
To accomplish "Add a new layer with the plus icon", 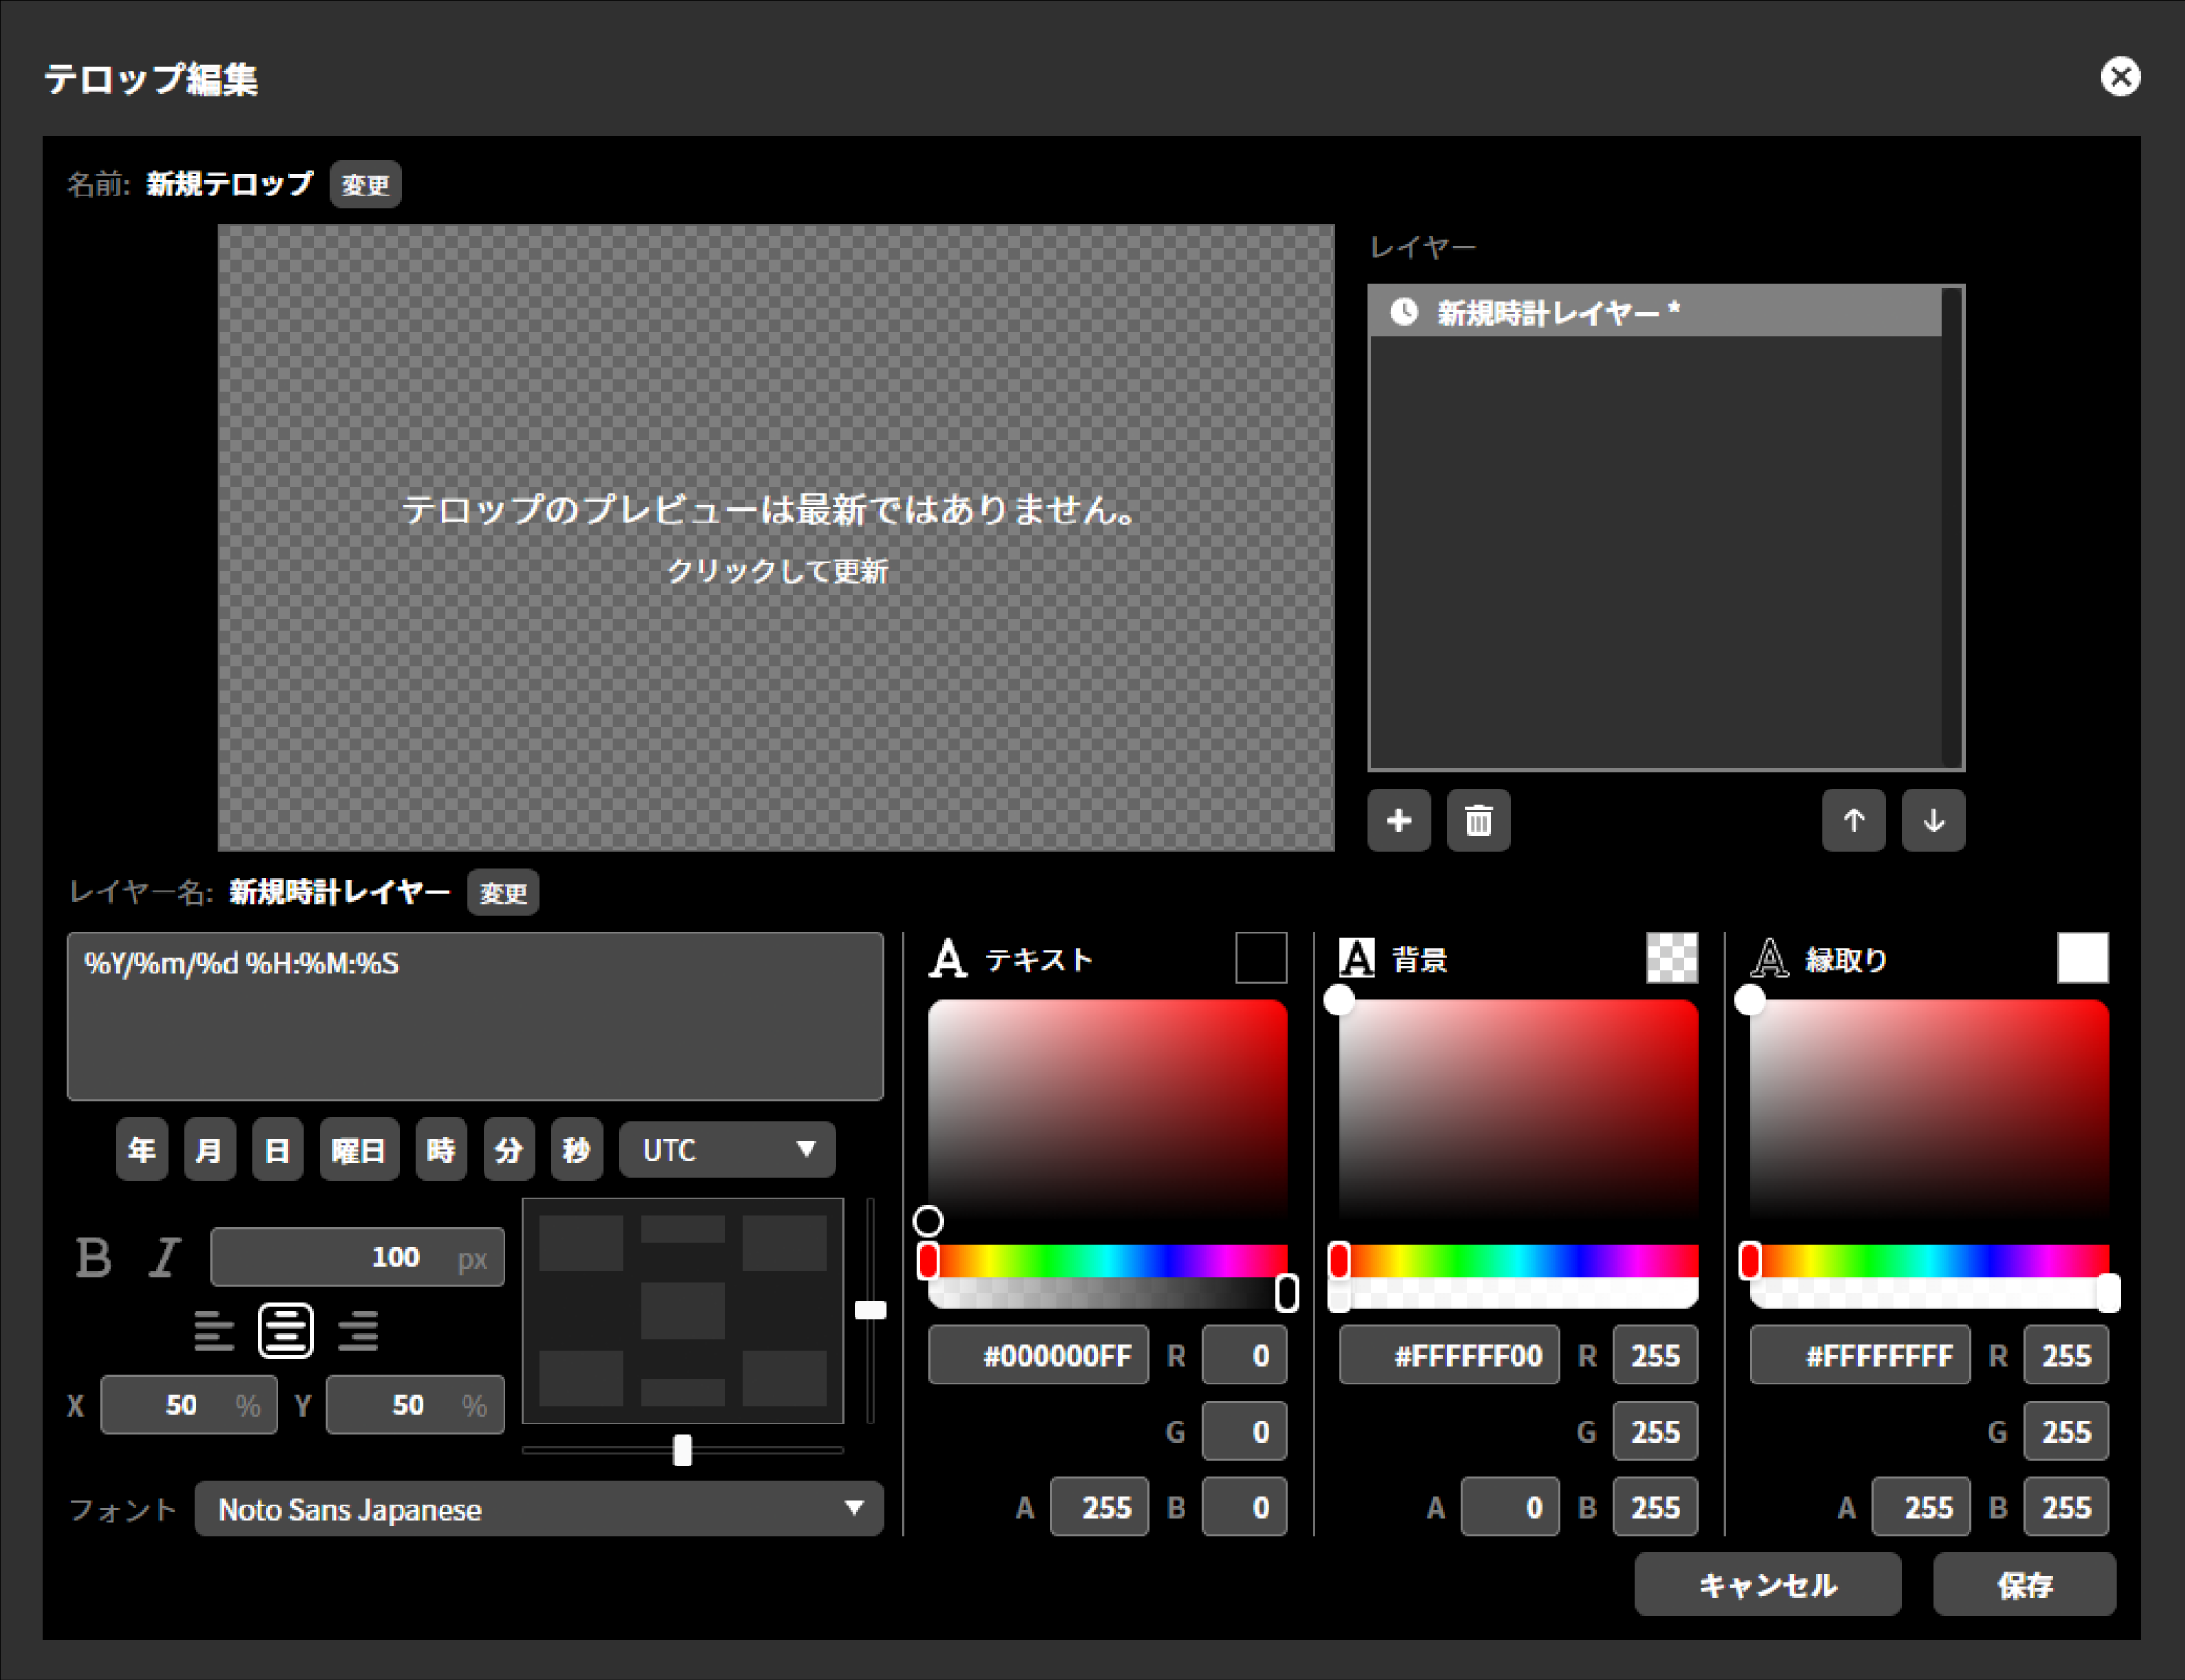I will tap(1399, 821).
